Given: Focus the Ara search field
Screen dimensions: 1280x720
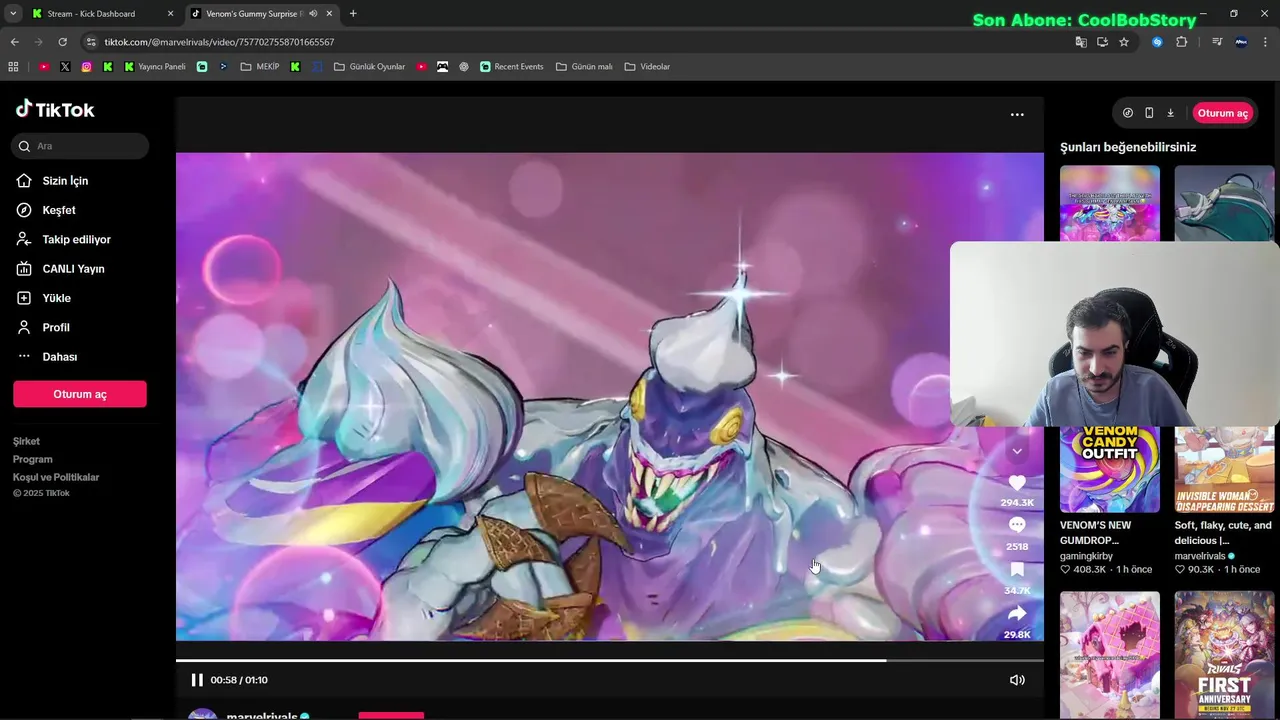Looking at the screenshot, I should pyautogui.click(x=80, y=146).
